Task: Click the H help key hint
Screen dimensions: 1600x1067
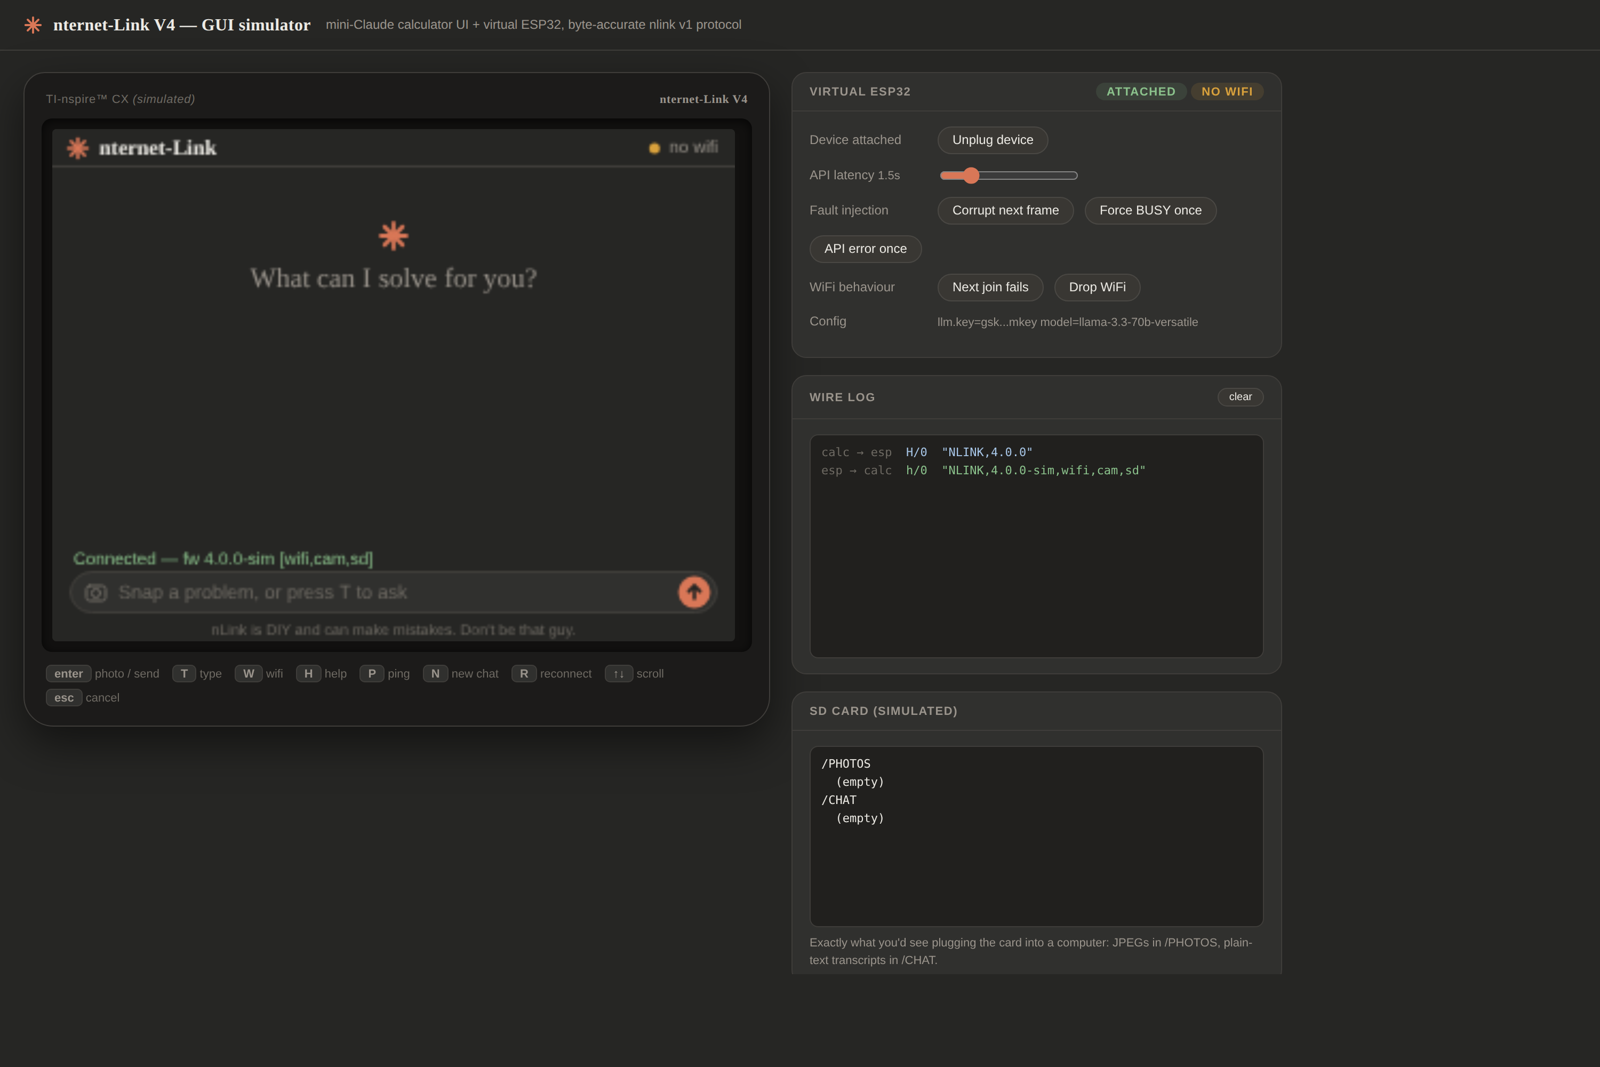Action: coord(322,674)
